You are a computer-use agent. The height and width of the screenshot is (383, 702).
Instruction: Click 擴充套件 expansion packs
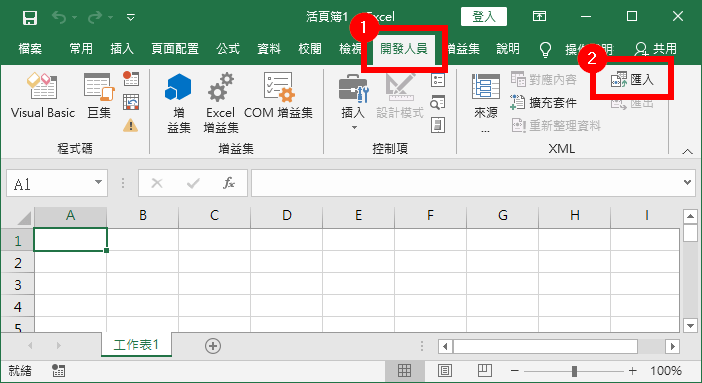[544, 103]
